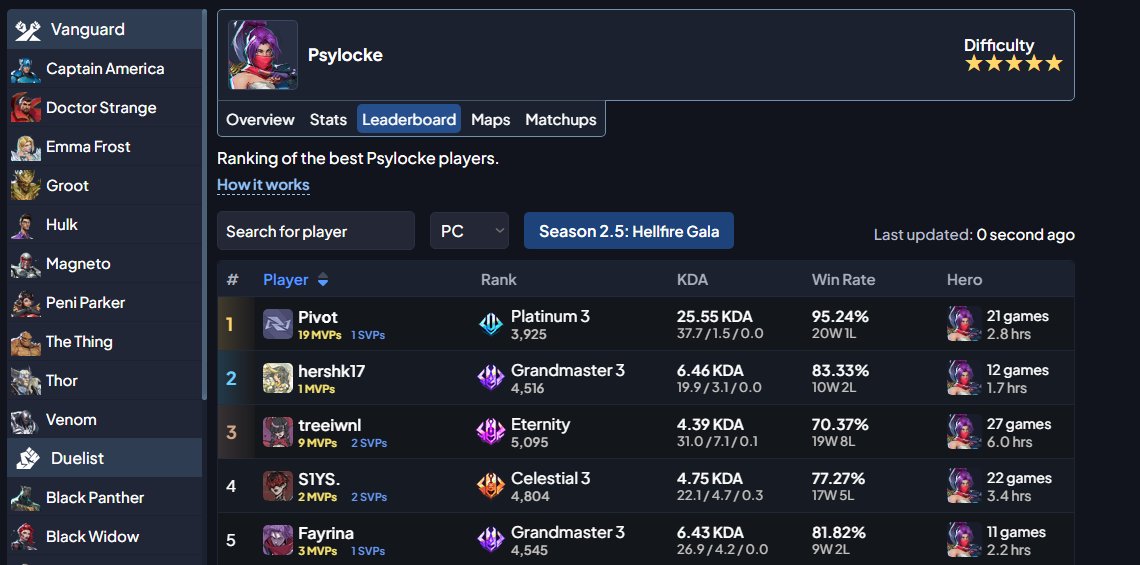Focus the Search for player field
This screenshot has height=565, width=1140.
(x=316, y=231)
